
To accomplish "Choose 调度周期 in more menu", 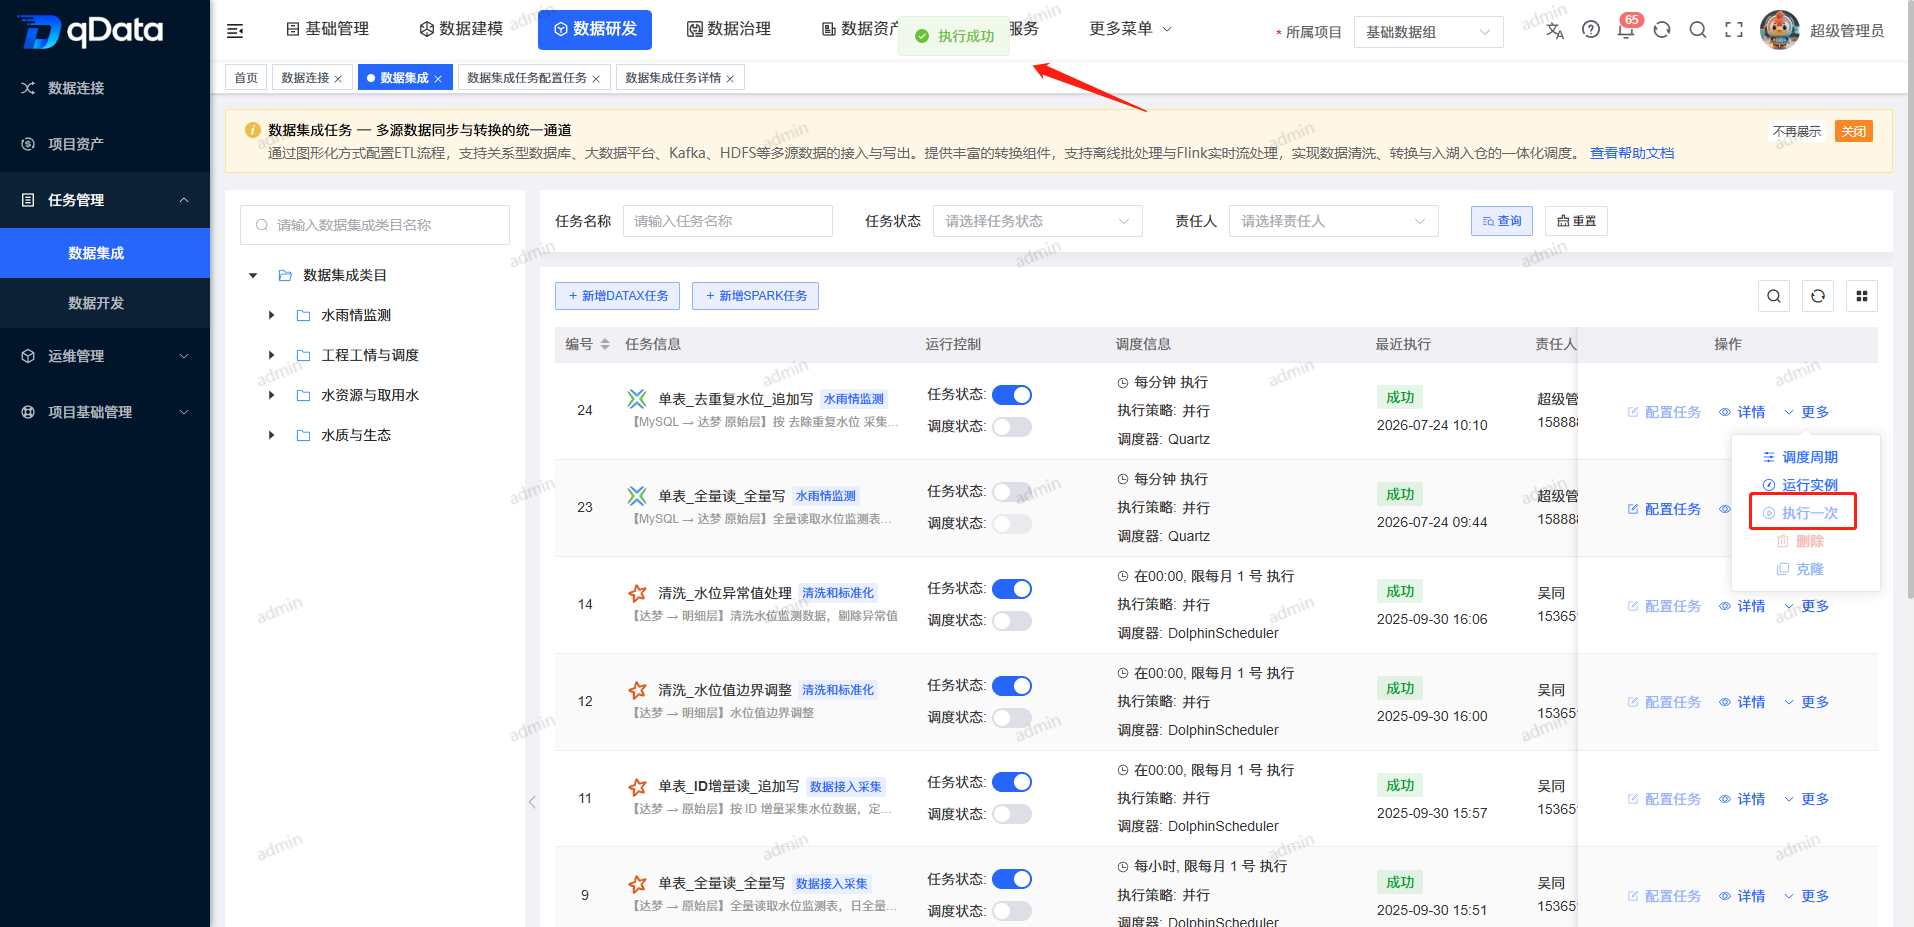I will tap(1802, 457).
